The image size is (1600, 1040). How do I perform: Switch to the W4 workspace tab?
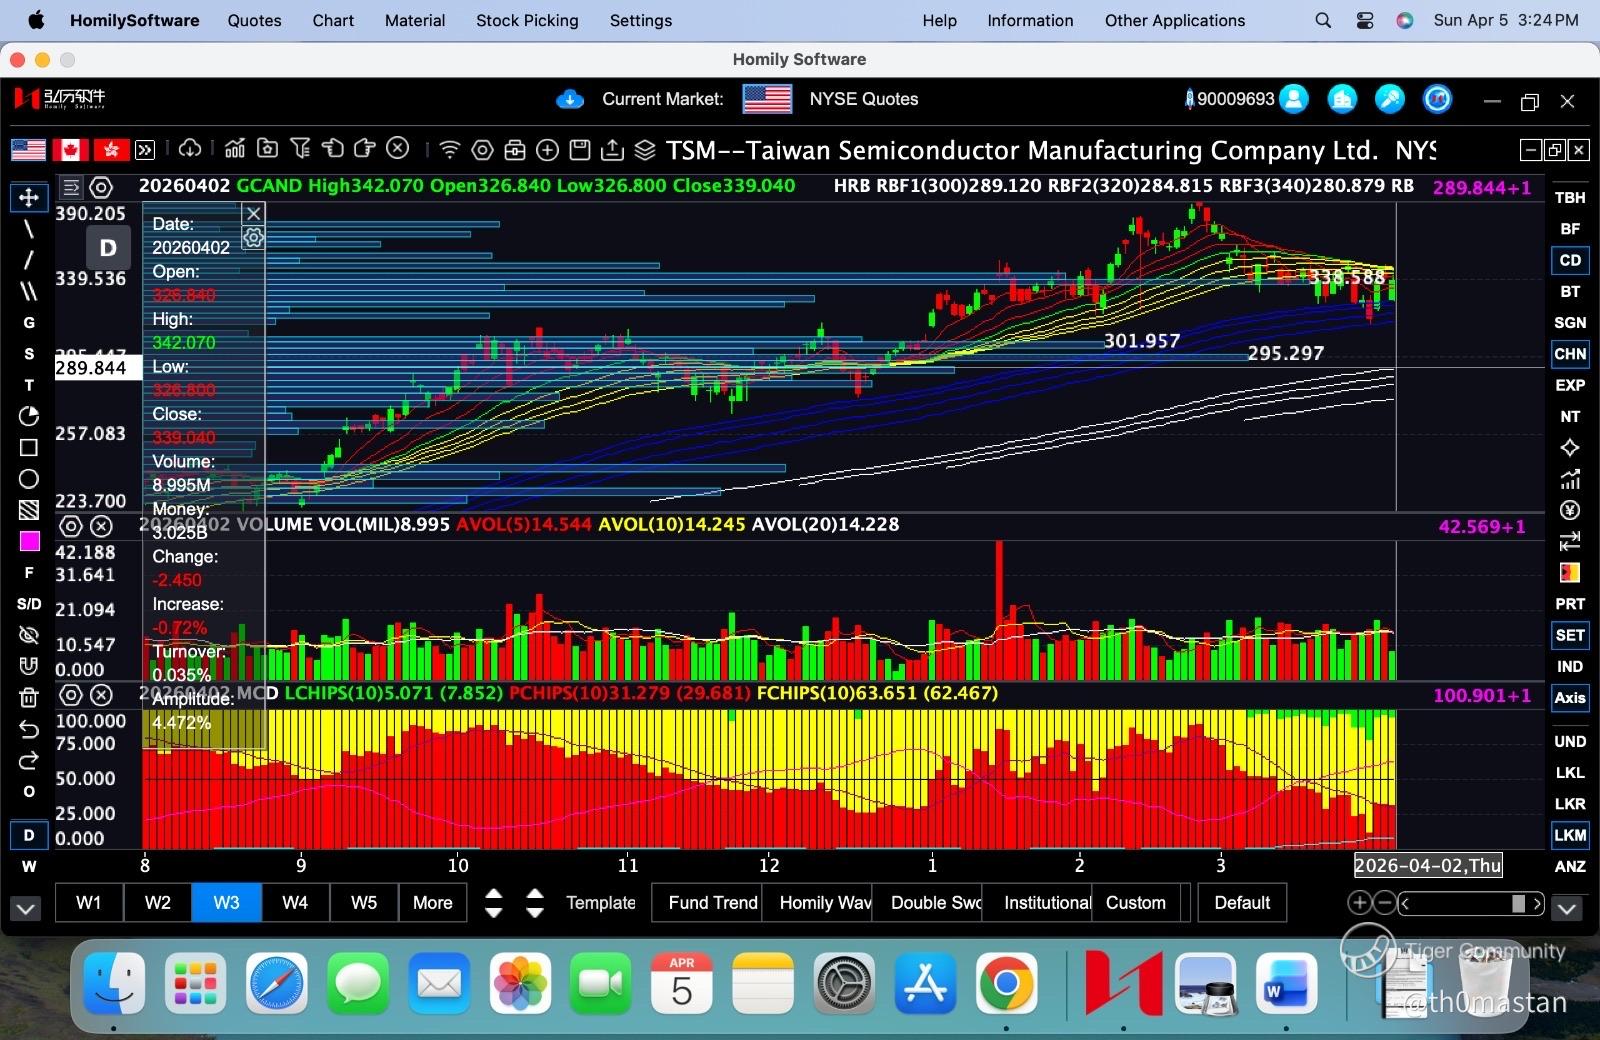pos(295,902)
